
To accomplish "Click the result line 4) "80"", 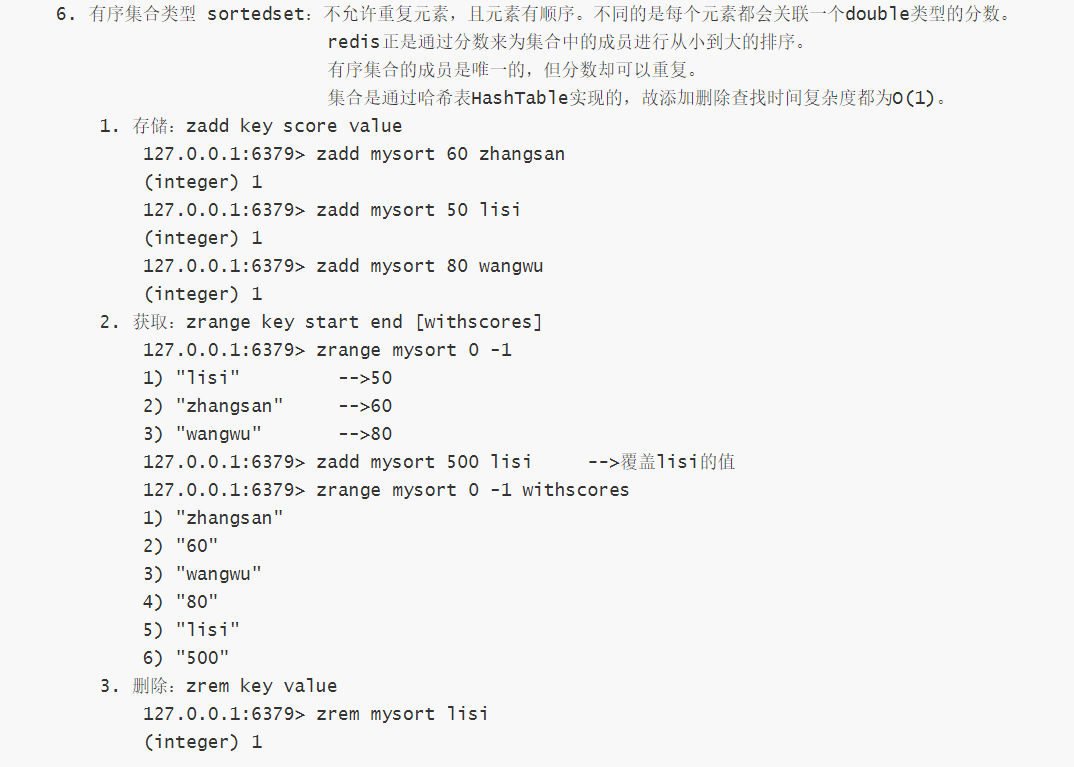I will (181, 602).
